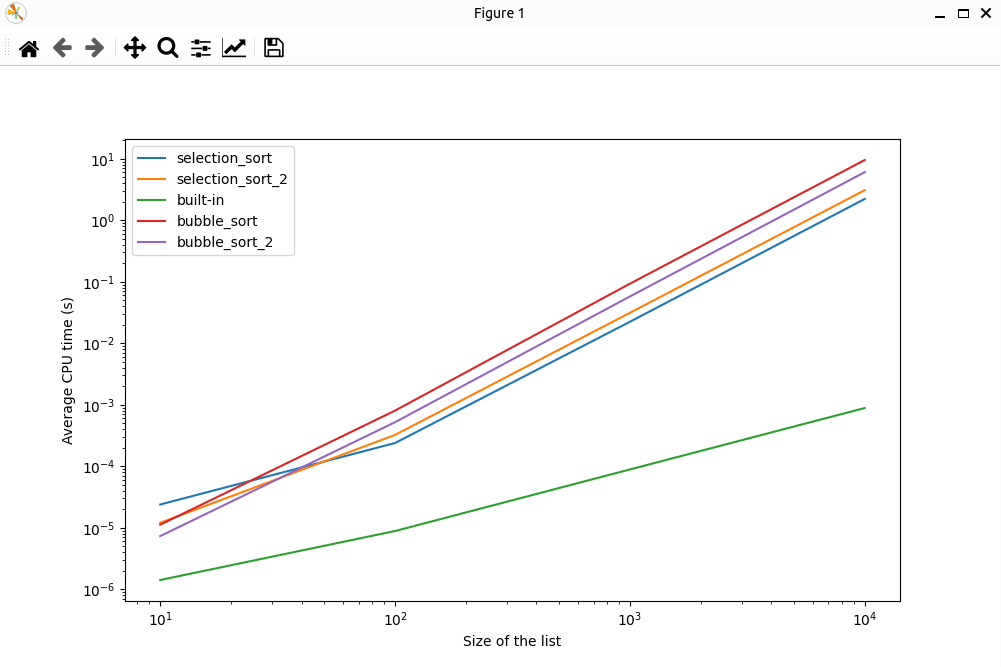Viewport: 1001px width, 667px height.
Task: Click the built-in legend label
Action: pos(200,200)
